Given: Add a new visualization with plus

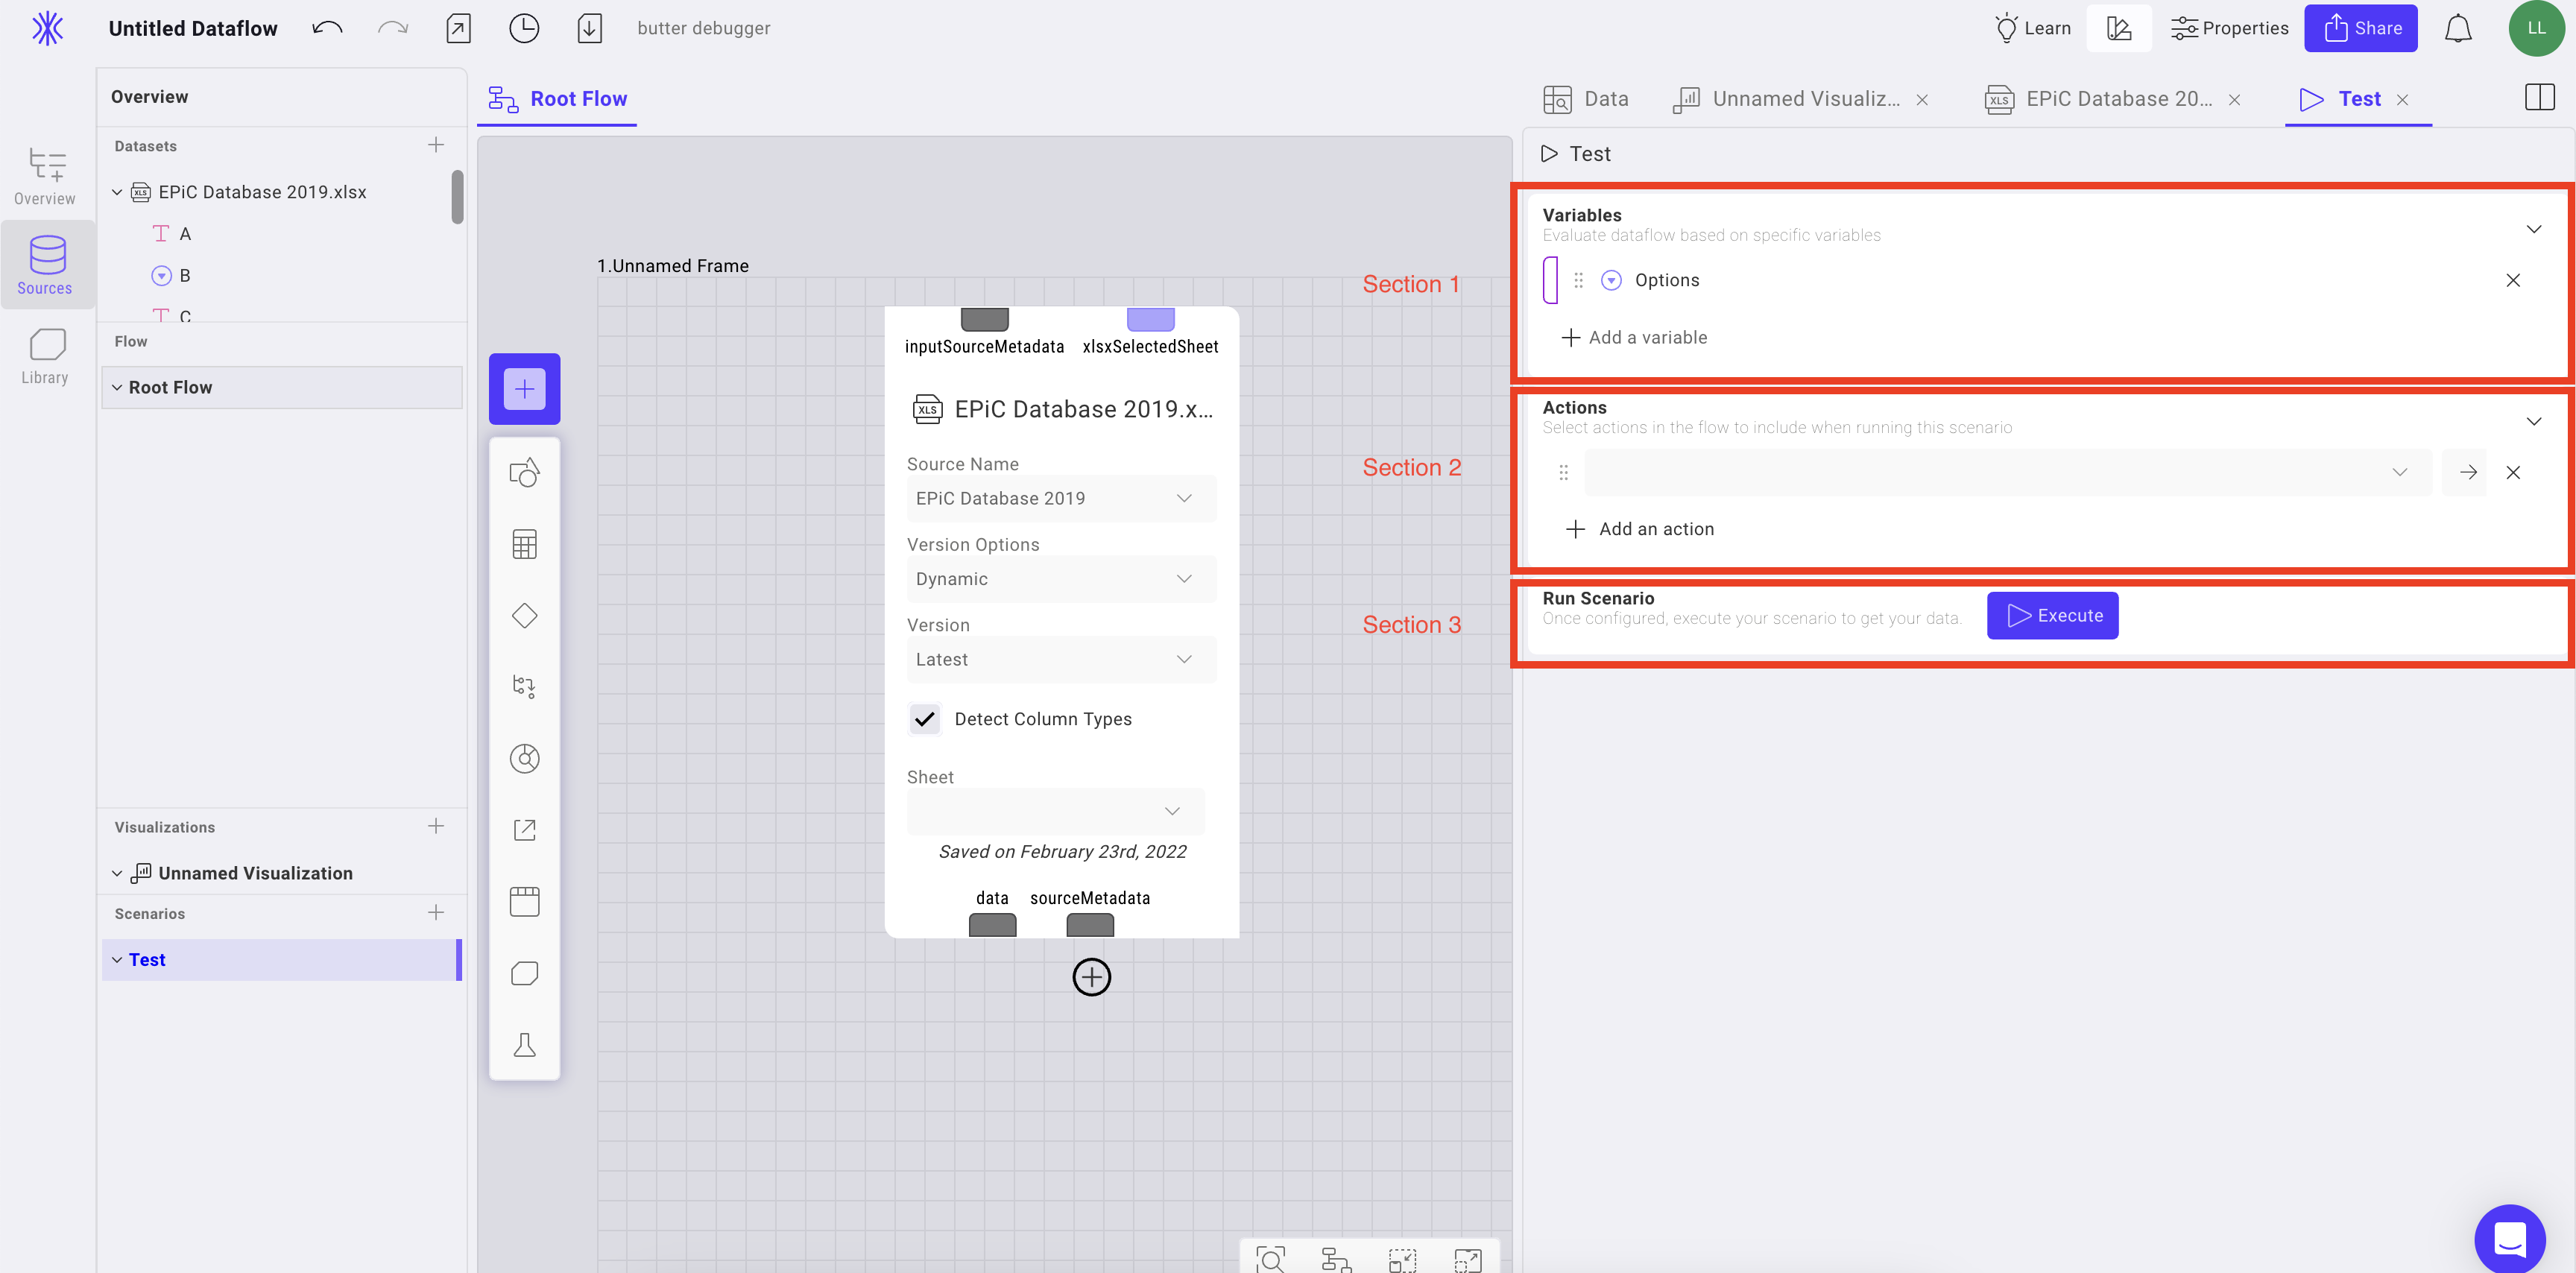Looking at the screenshot, I should (436, 826).
